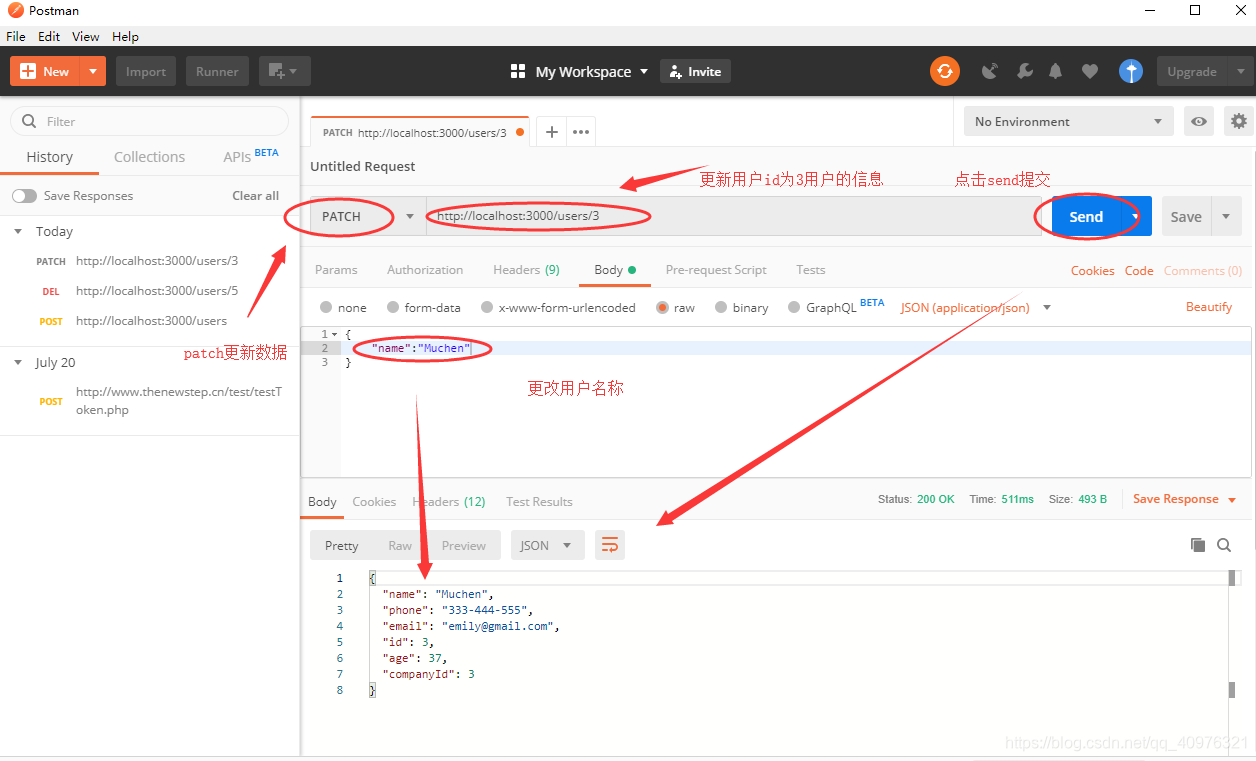The image size is (1256, 761).
Task: Click the environment quick look eye icon
Action: click(x=1199, y=121)
